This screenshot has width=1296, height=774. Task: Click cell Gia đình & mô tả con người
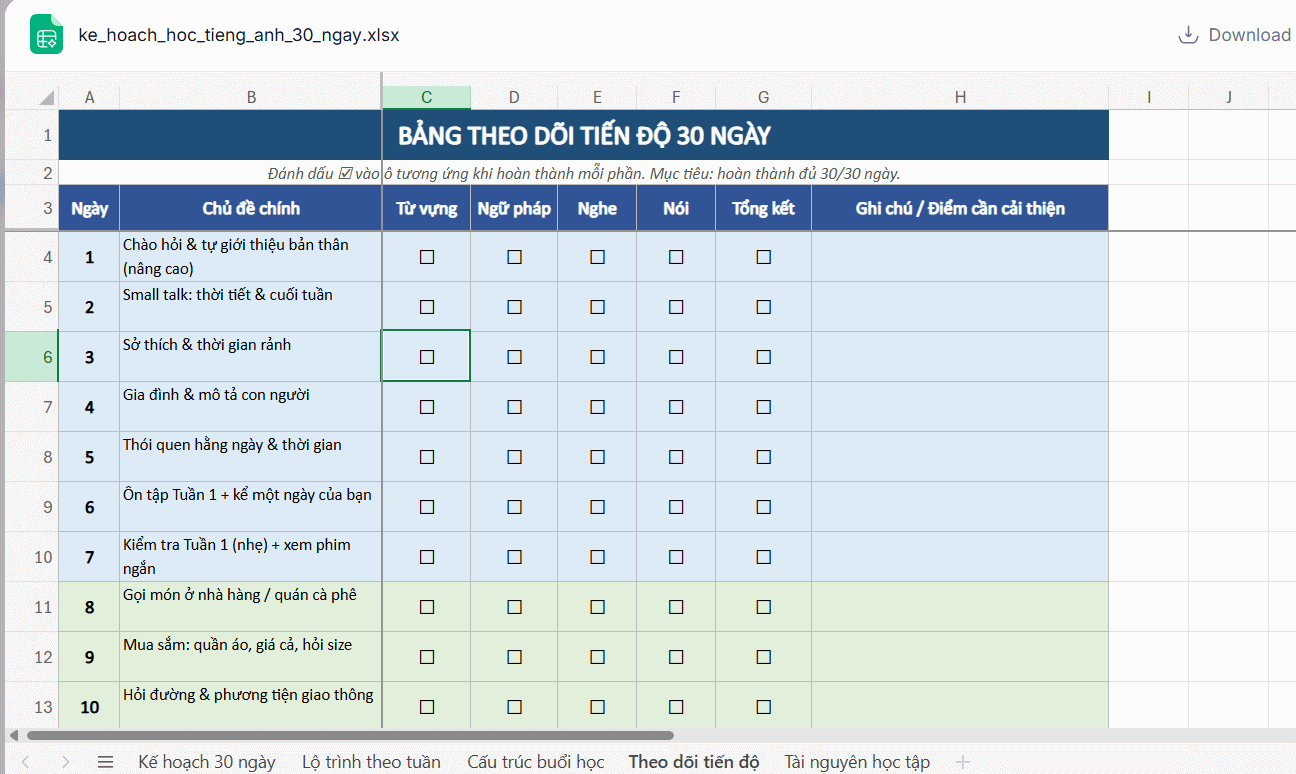click(x=251, y=407)
